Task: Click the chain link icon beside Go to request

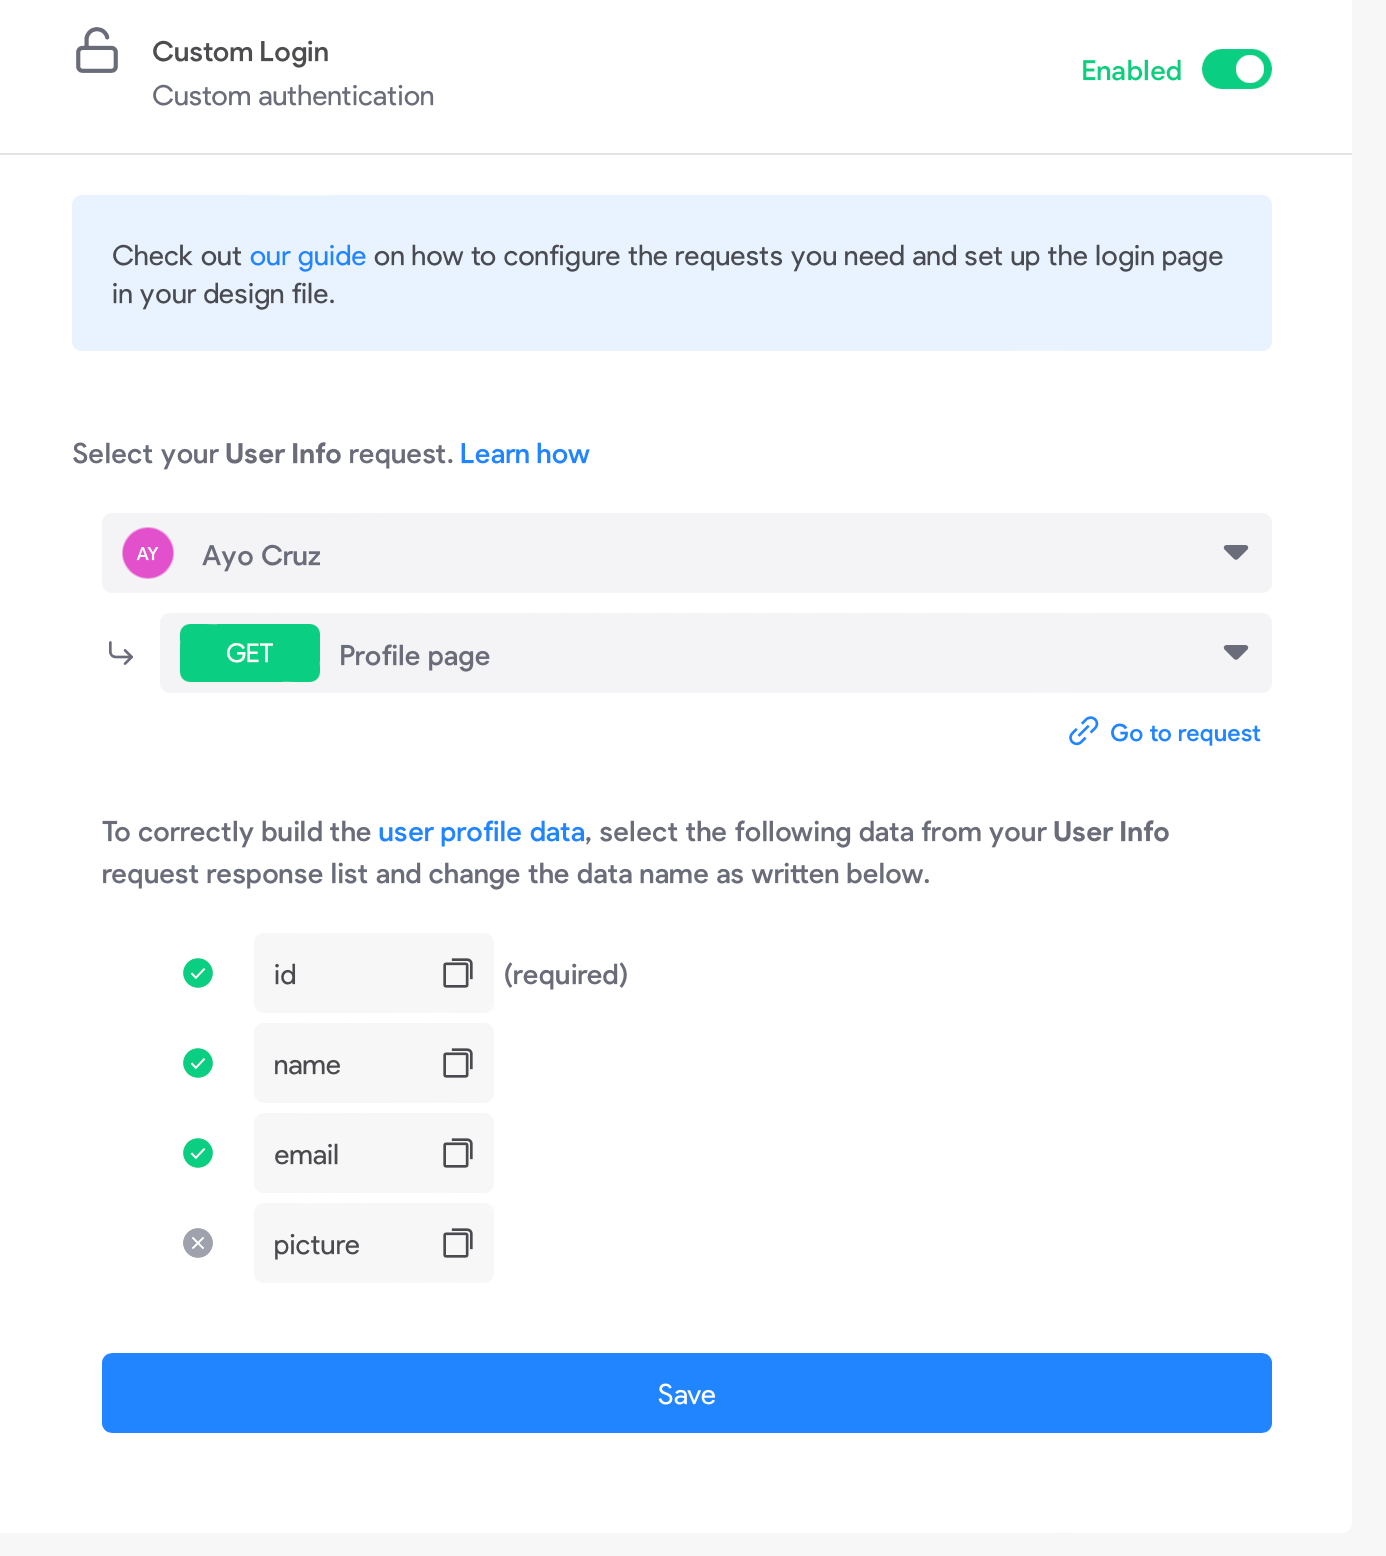Action: (x=1083, y=732)
